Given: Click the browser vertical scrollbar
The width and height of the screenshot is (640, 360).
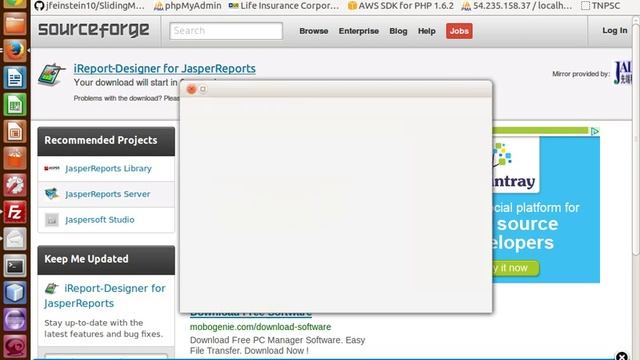Looking at the screenshot, I should pyautogui.click(x=636, y=139).
